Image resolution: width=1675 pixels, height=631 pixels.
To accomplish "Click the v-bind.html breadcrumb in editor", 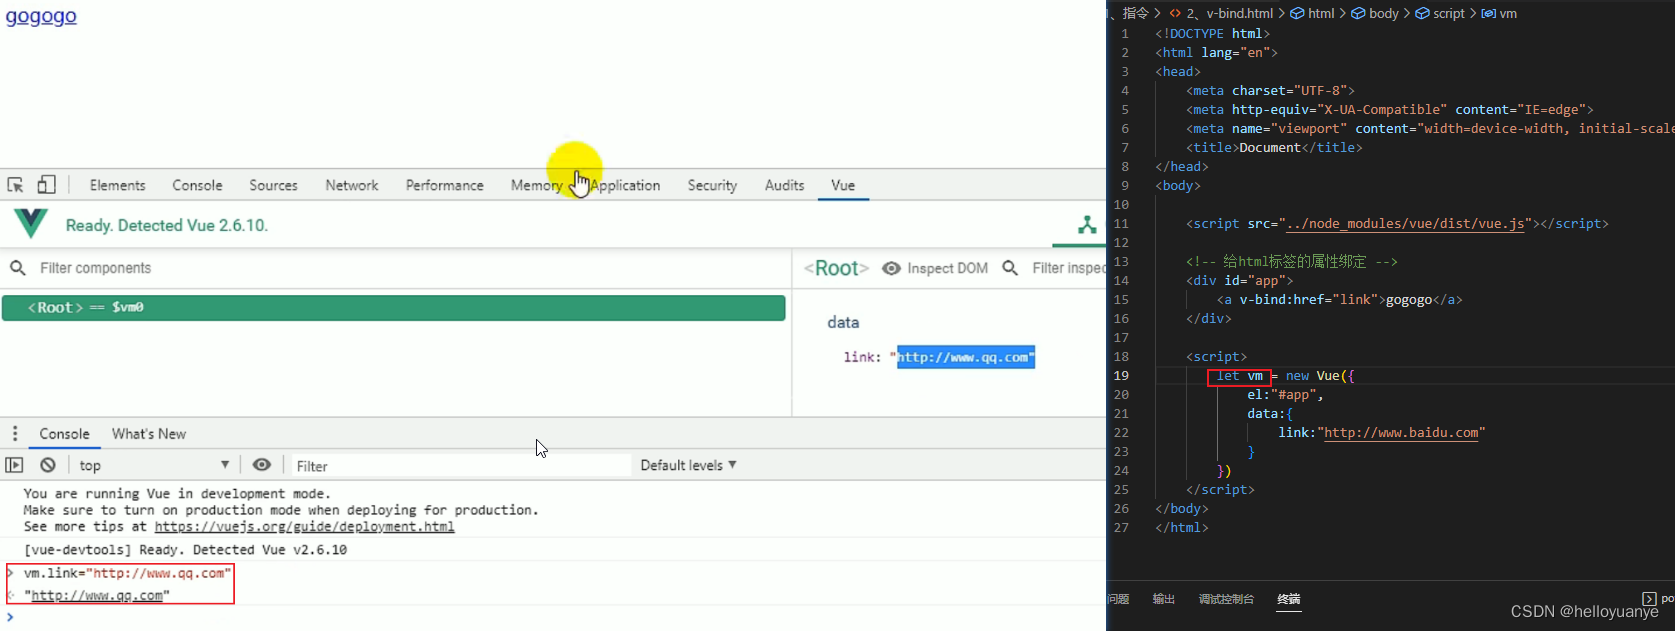I will click(x=1231, y=13).
